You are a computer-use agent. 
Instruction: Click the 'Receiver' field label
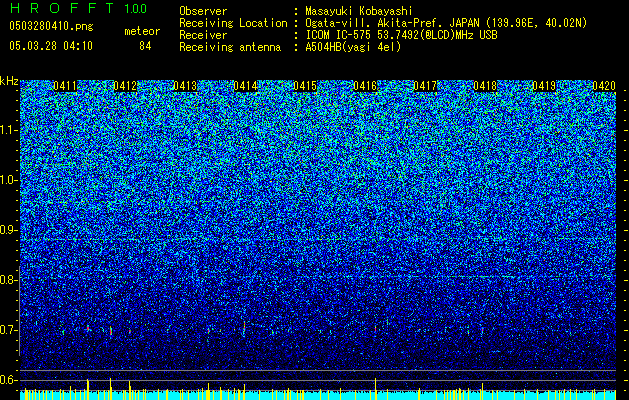pos(203,35)
